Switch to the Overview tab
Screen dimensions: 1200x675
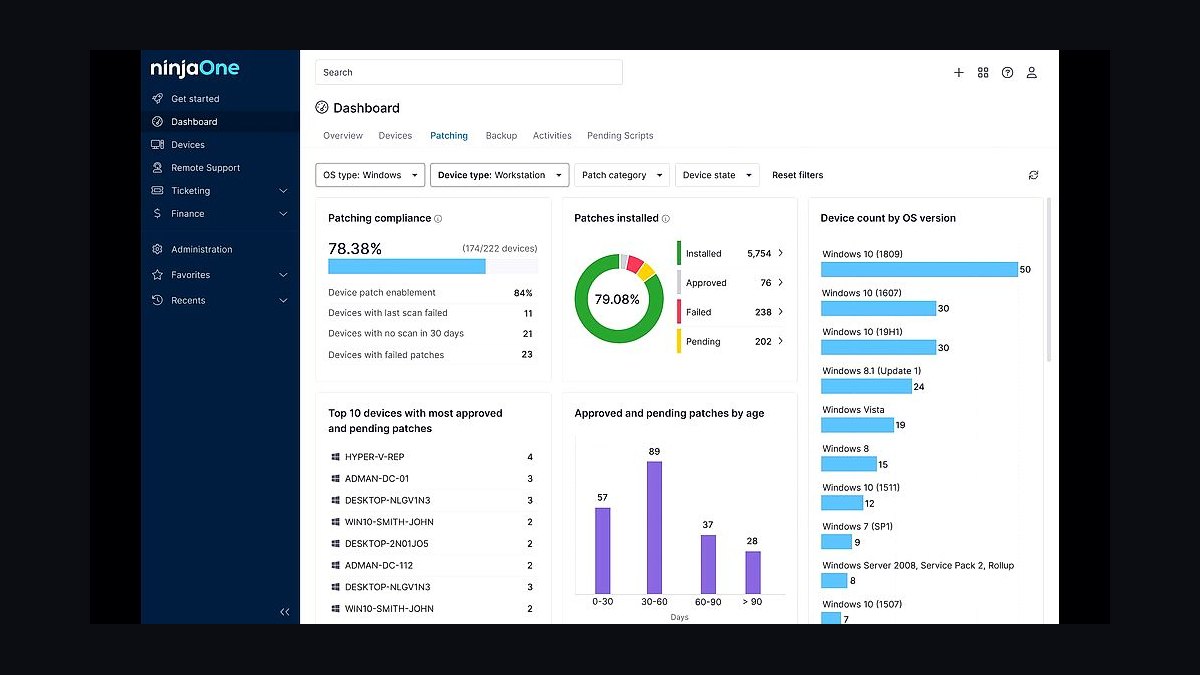coord(343,136)
